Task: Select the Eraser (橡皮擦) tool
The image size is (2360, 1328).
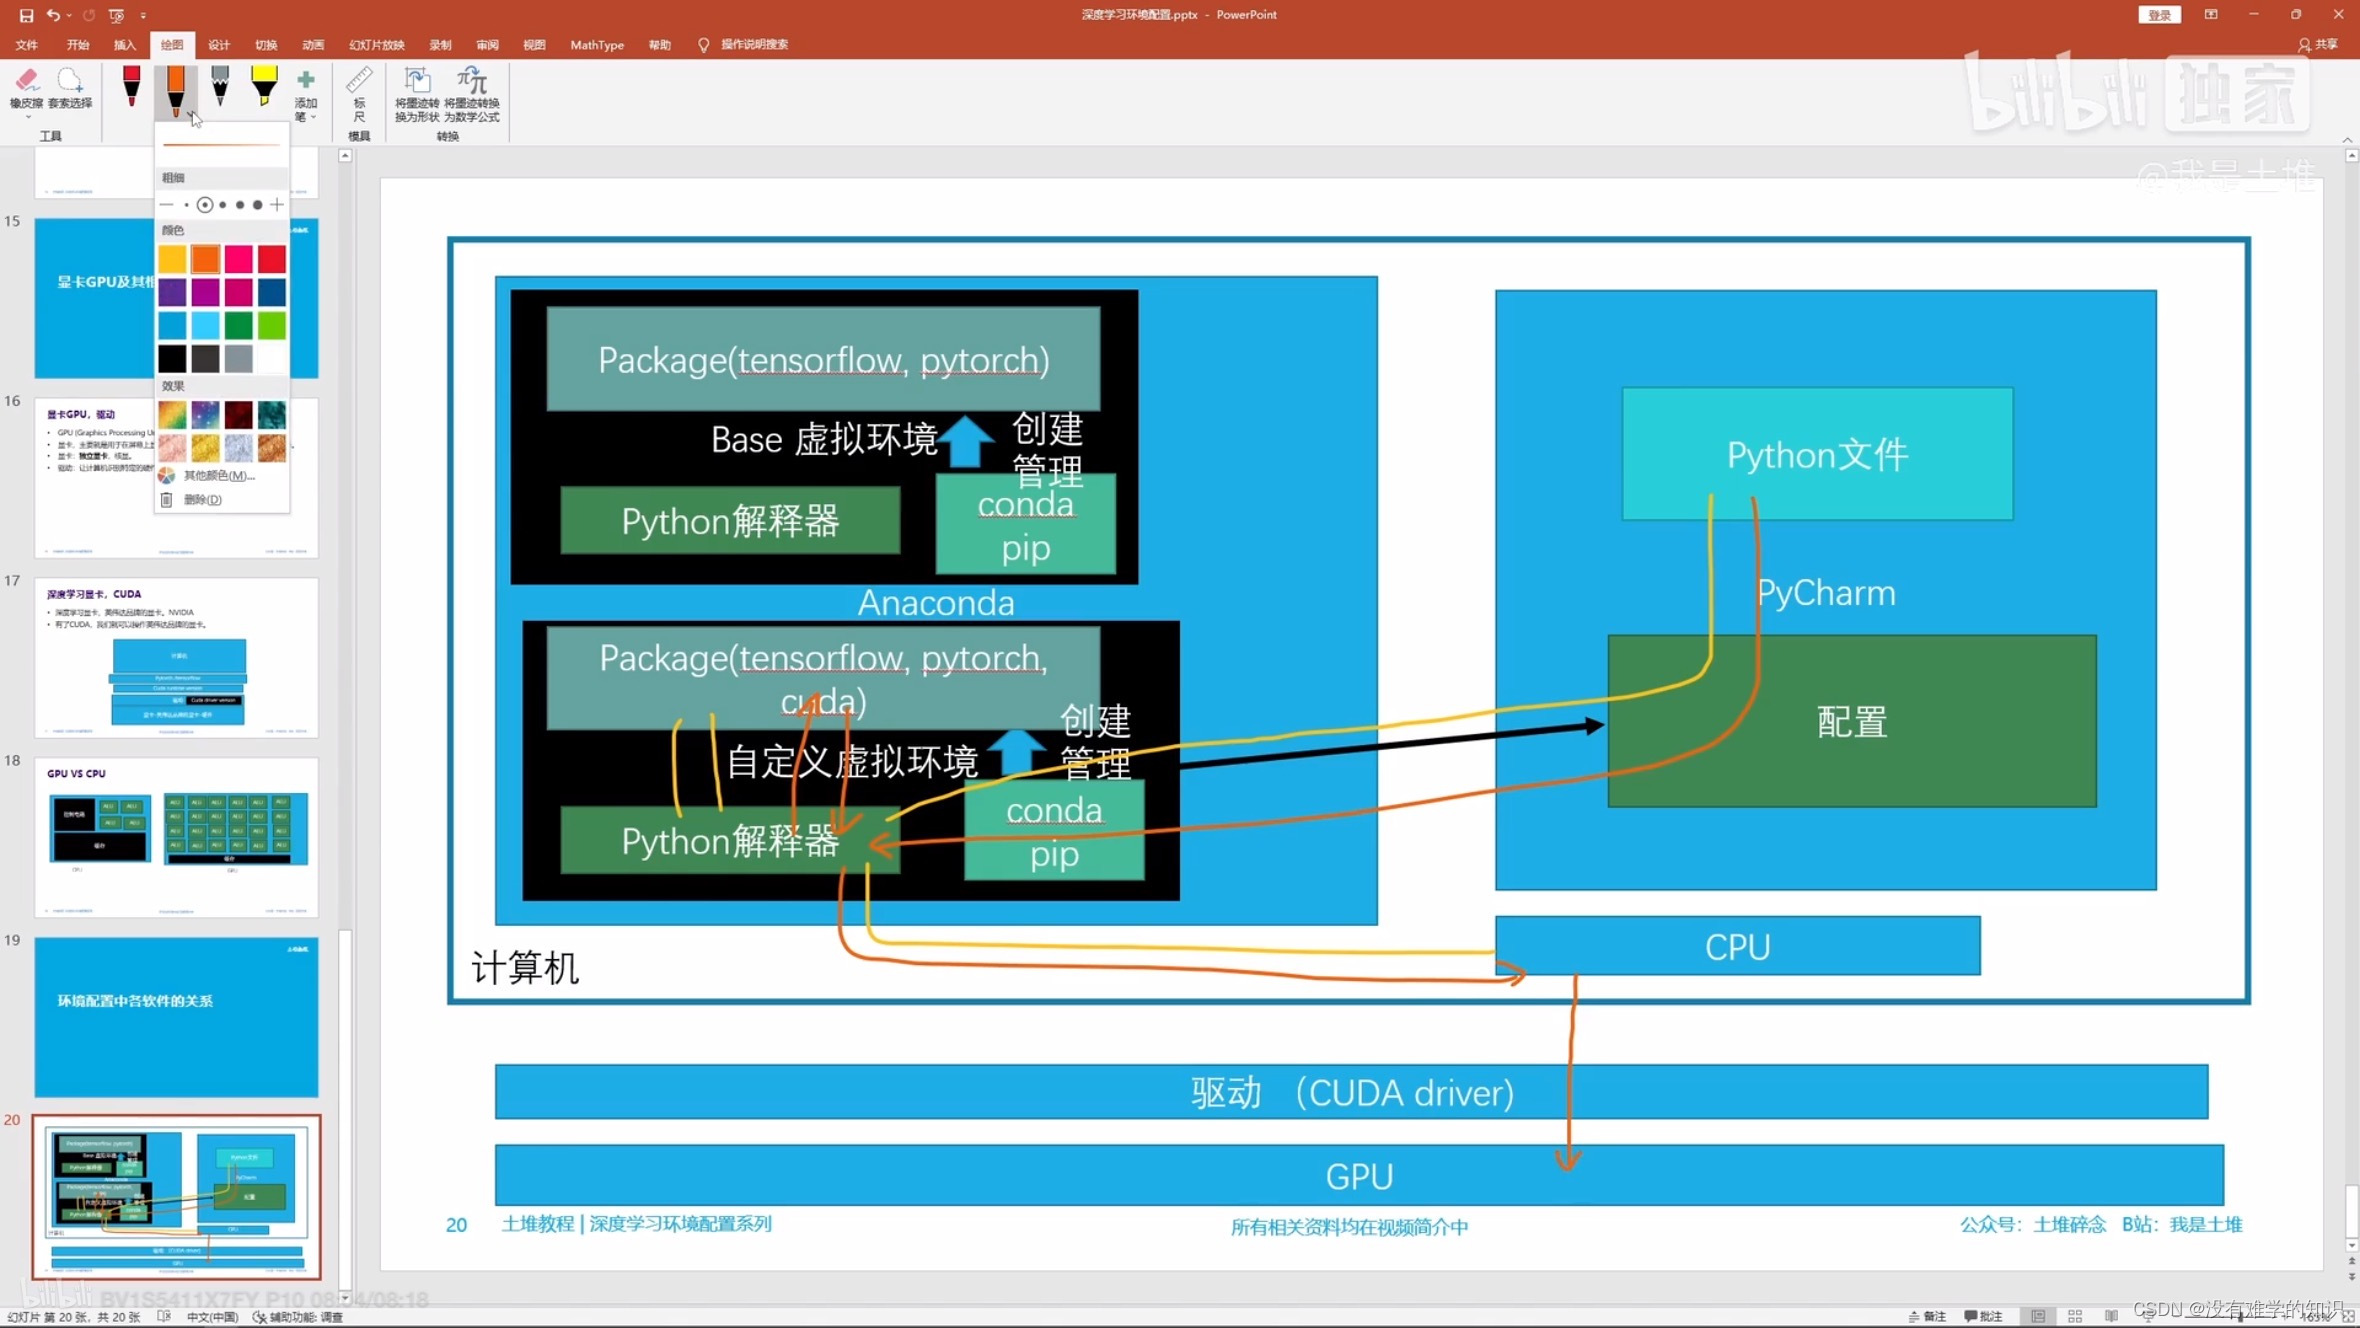Action: [x=27, y=88]
